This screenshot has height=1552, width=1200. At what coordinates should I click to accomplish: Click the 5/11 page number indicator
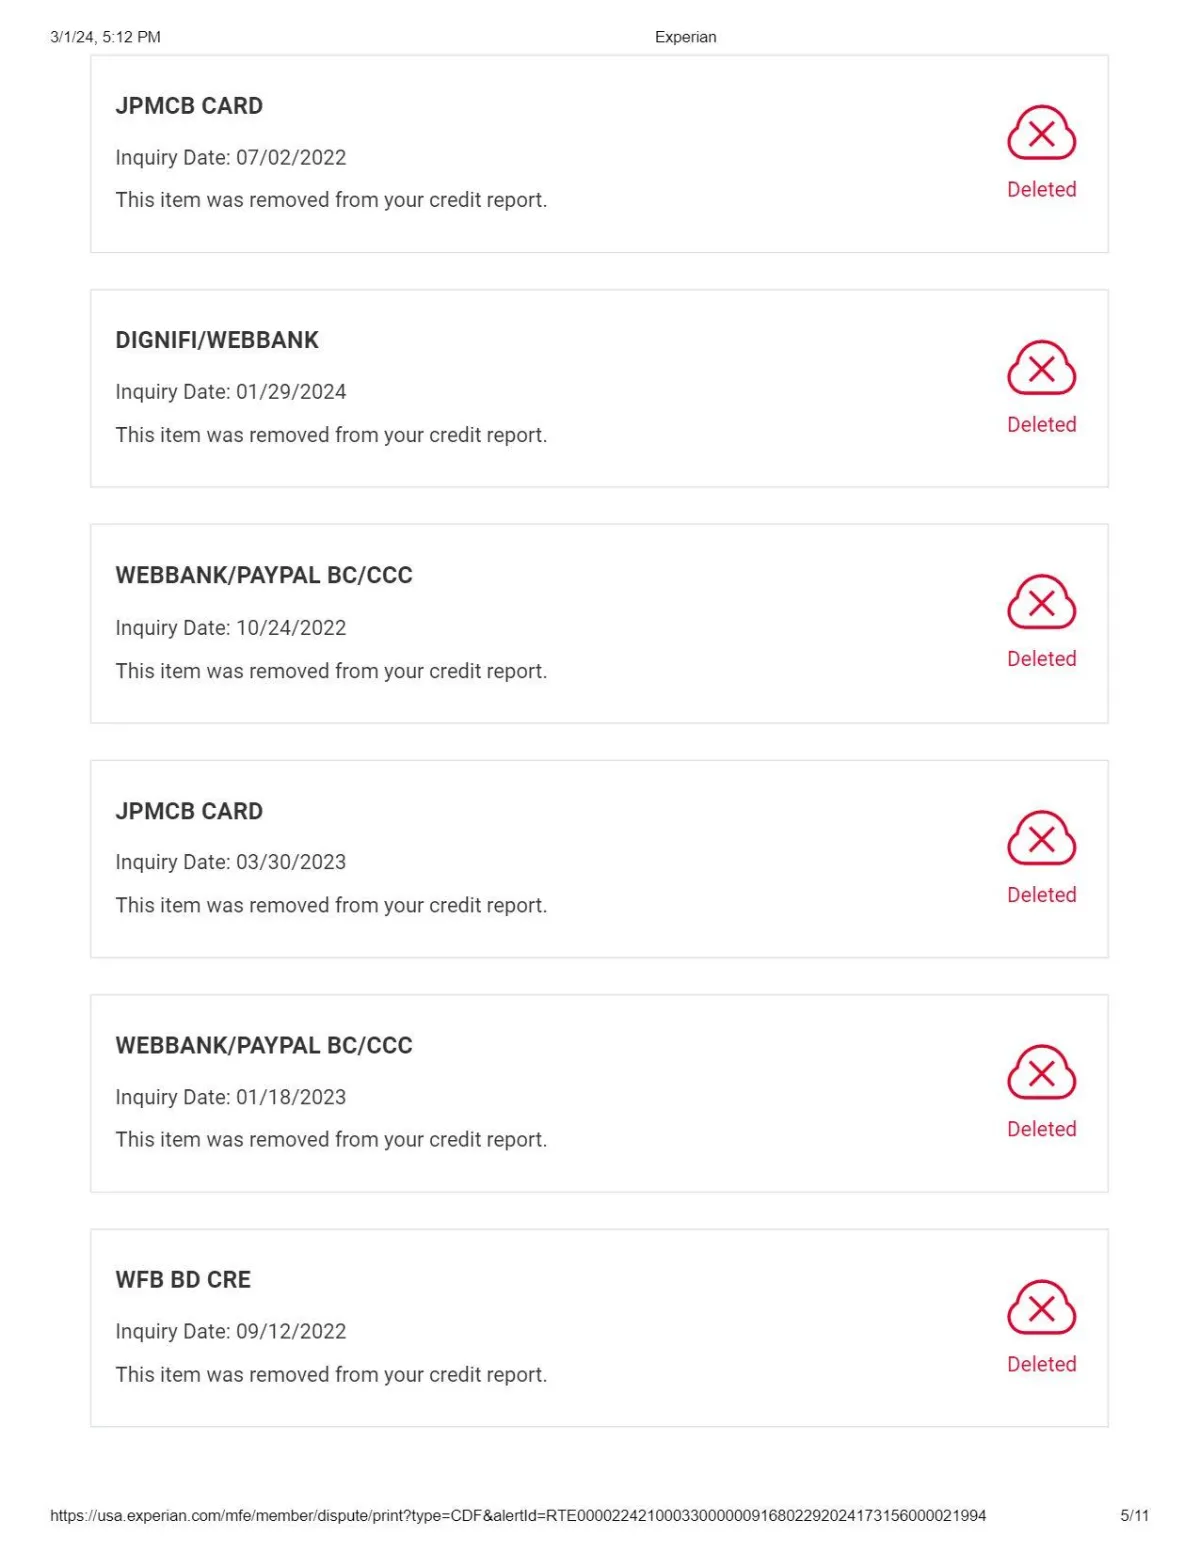(1134, 1516)
